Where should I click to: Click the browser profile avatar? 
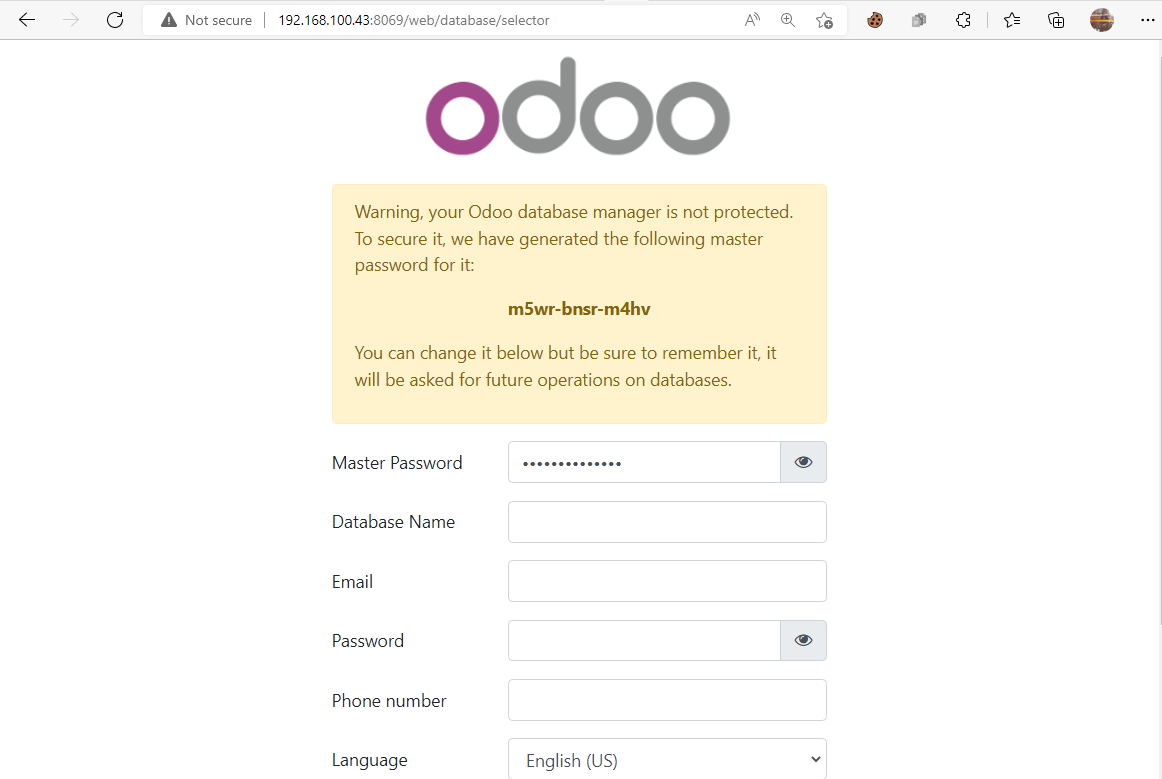1101,20
